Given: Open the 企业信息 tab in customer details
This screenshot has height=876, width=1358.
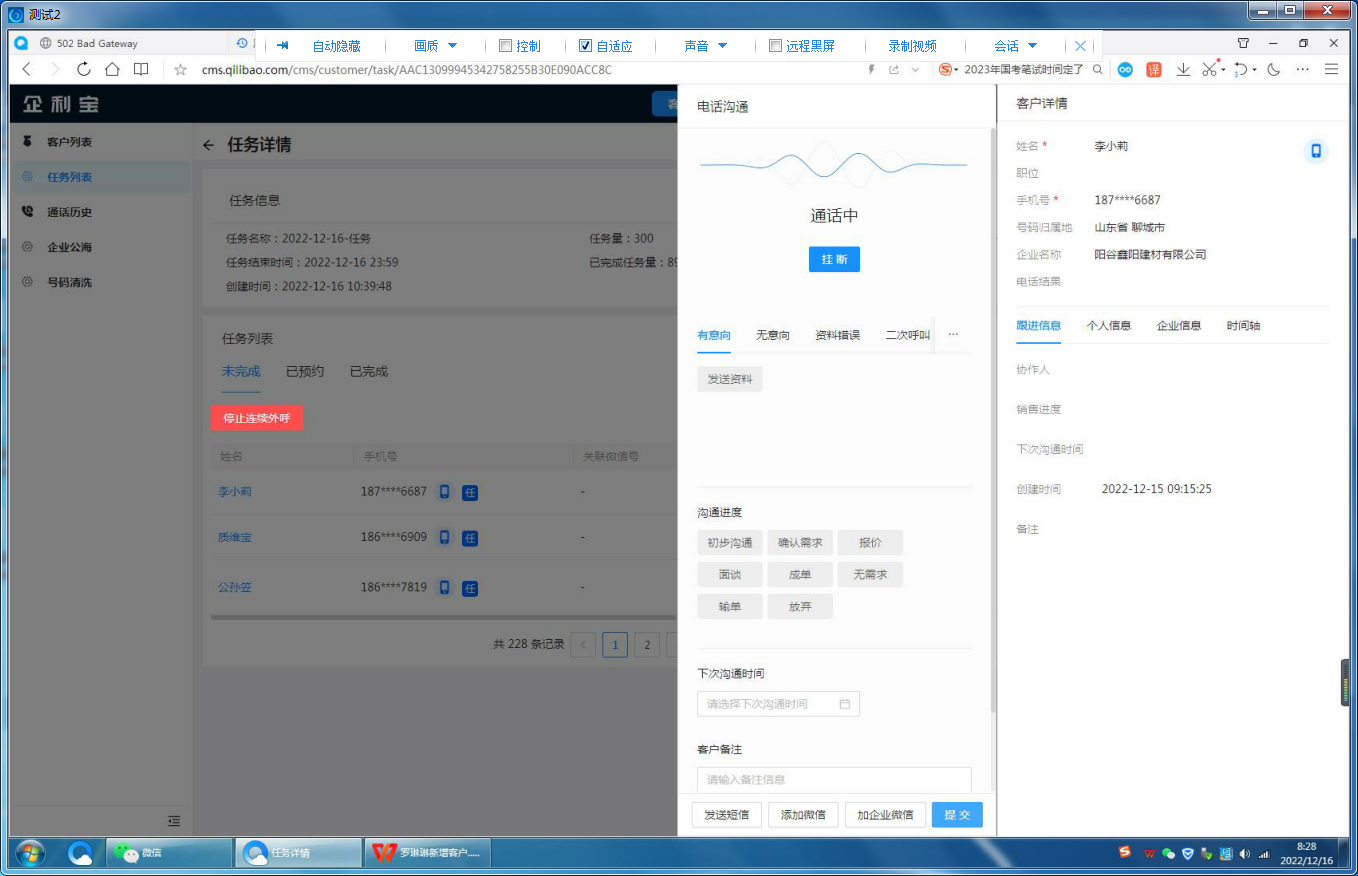Looking at the screenshot, I should click(x=1178, y=325).
